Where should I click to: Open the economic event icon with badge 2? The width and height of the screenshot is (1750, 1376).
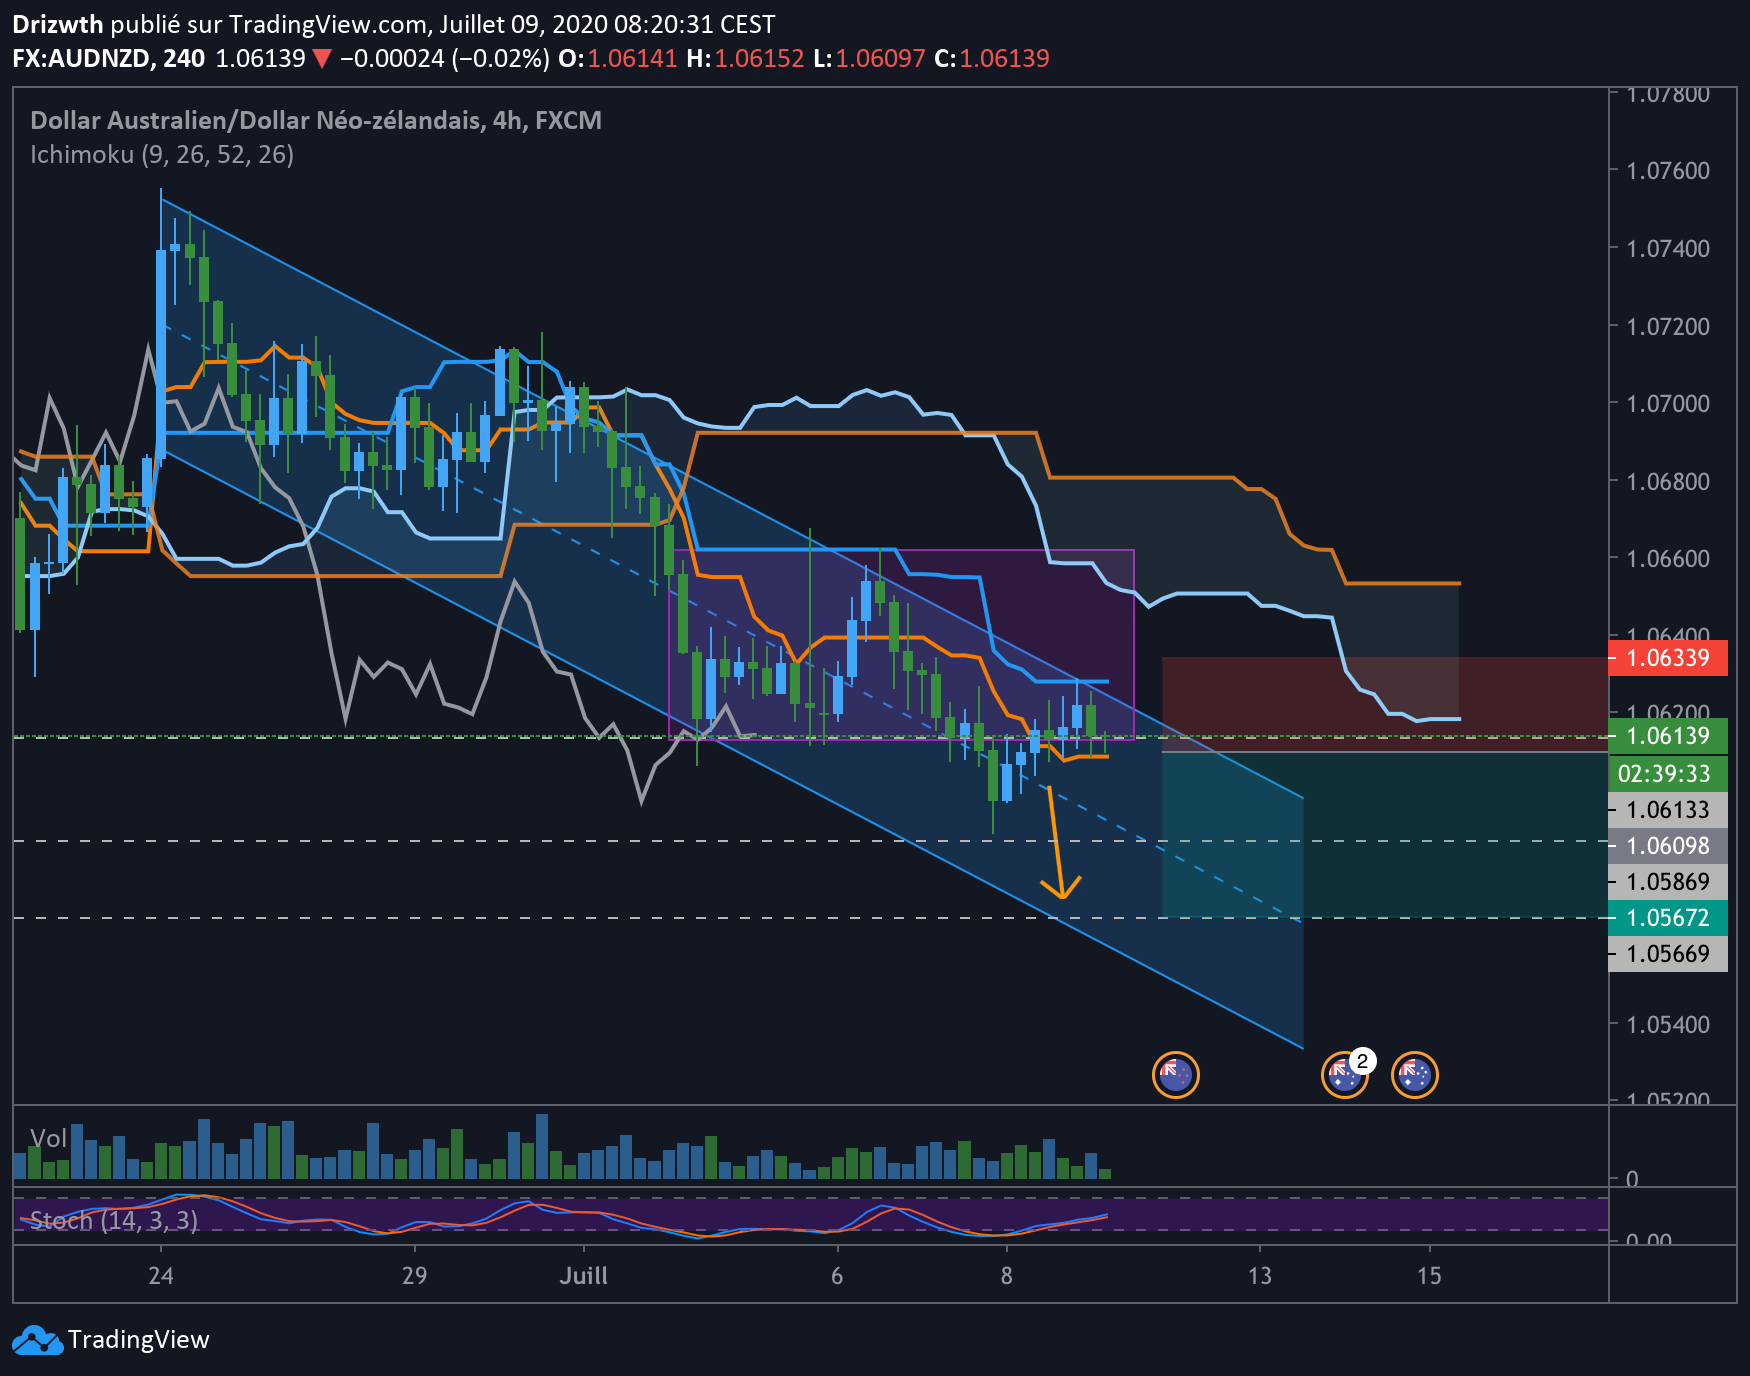(1345, 1075)
